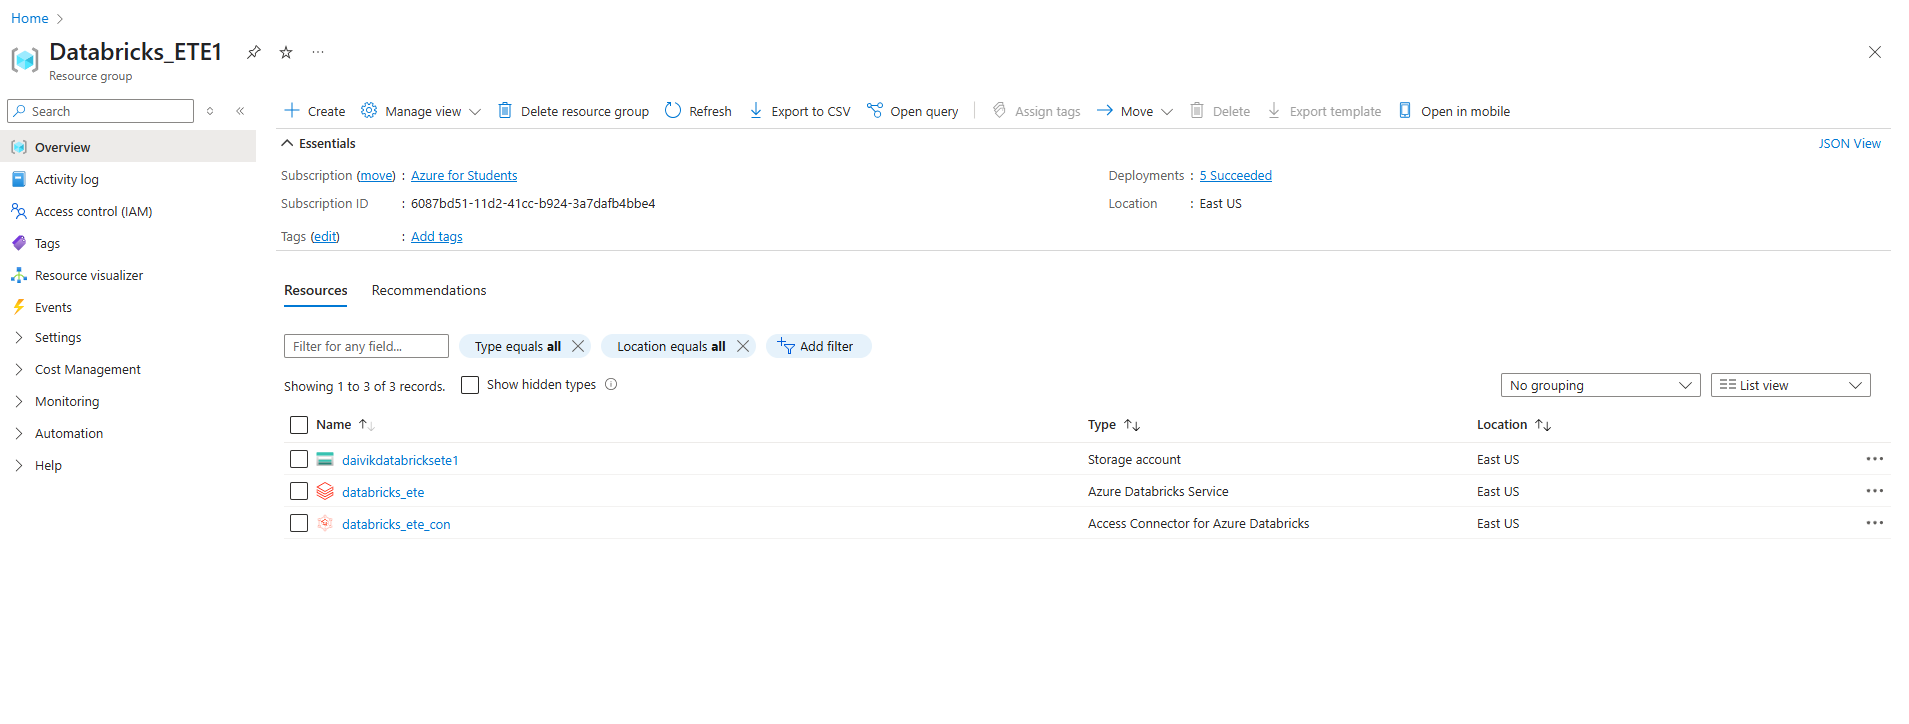Viewport: 1909px width, 724px height.
Task: Click the favorite star icon
Action: tap(286, 52)
